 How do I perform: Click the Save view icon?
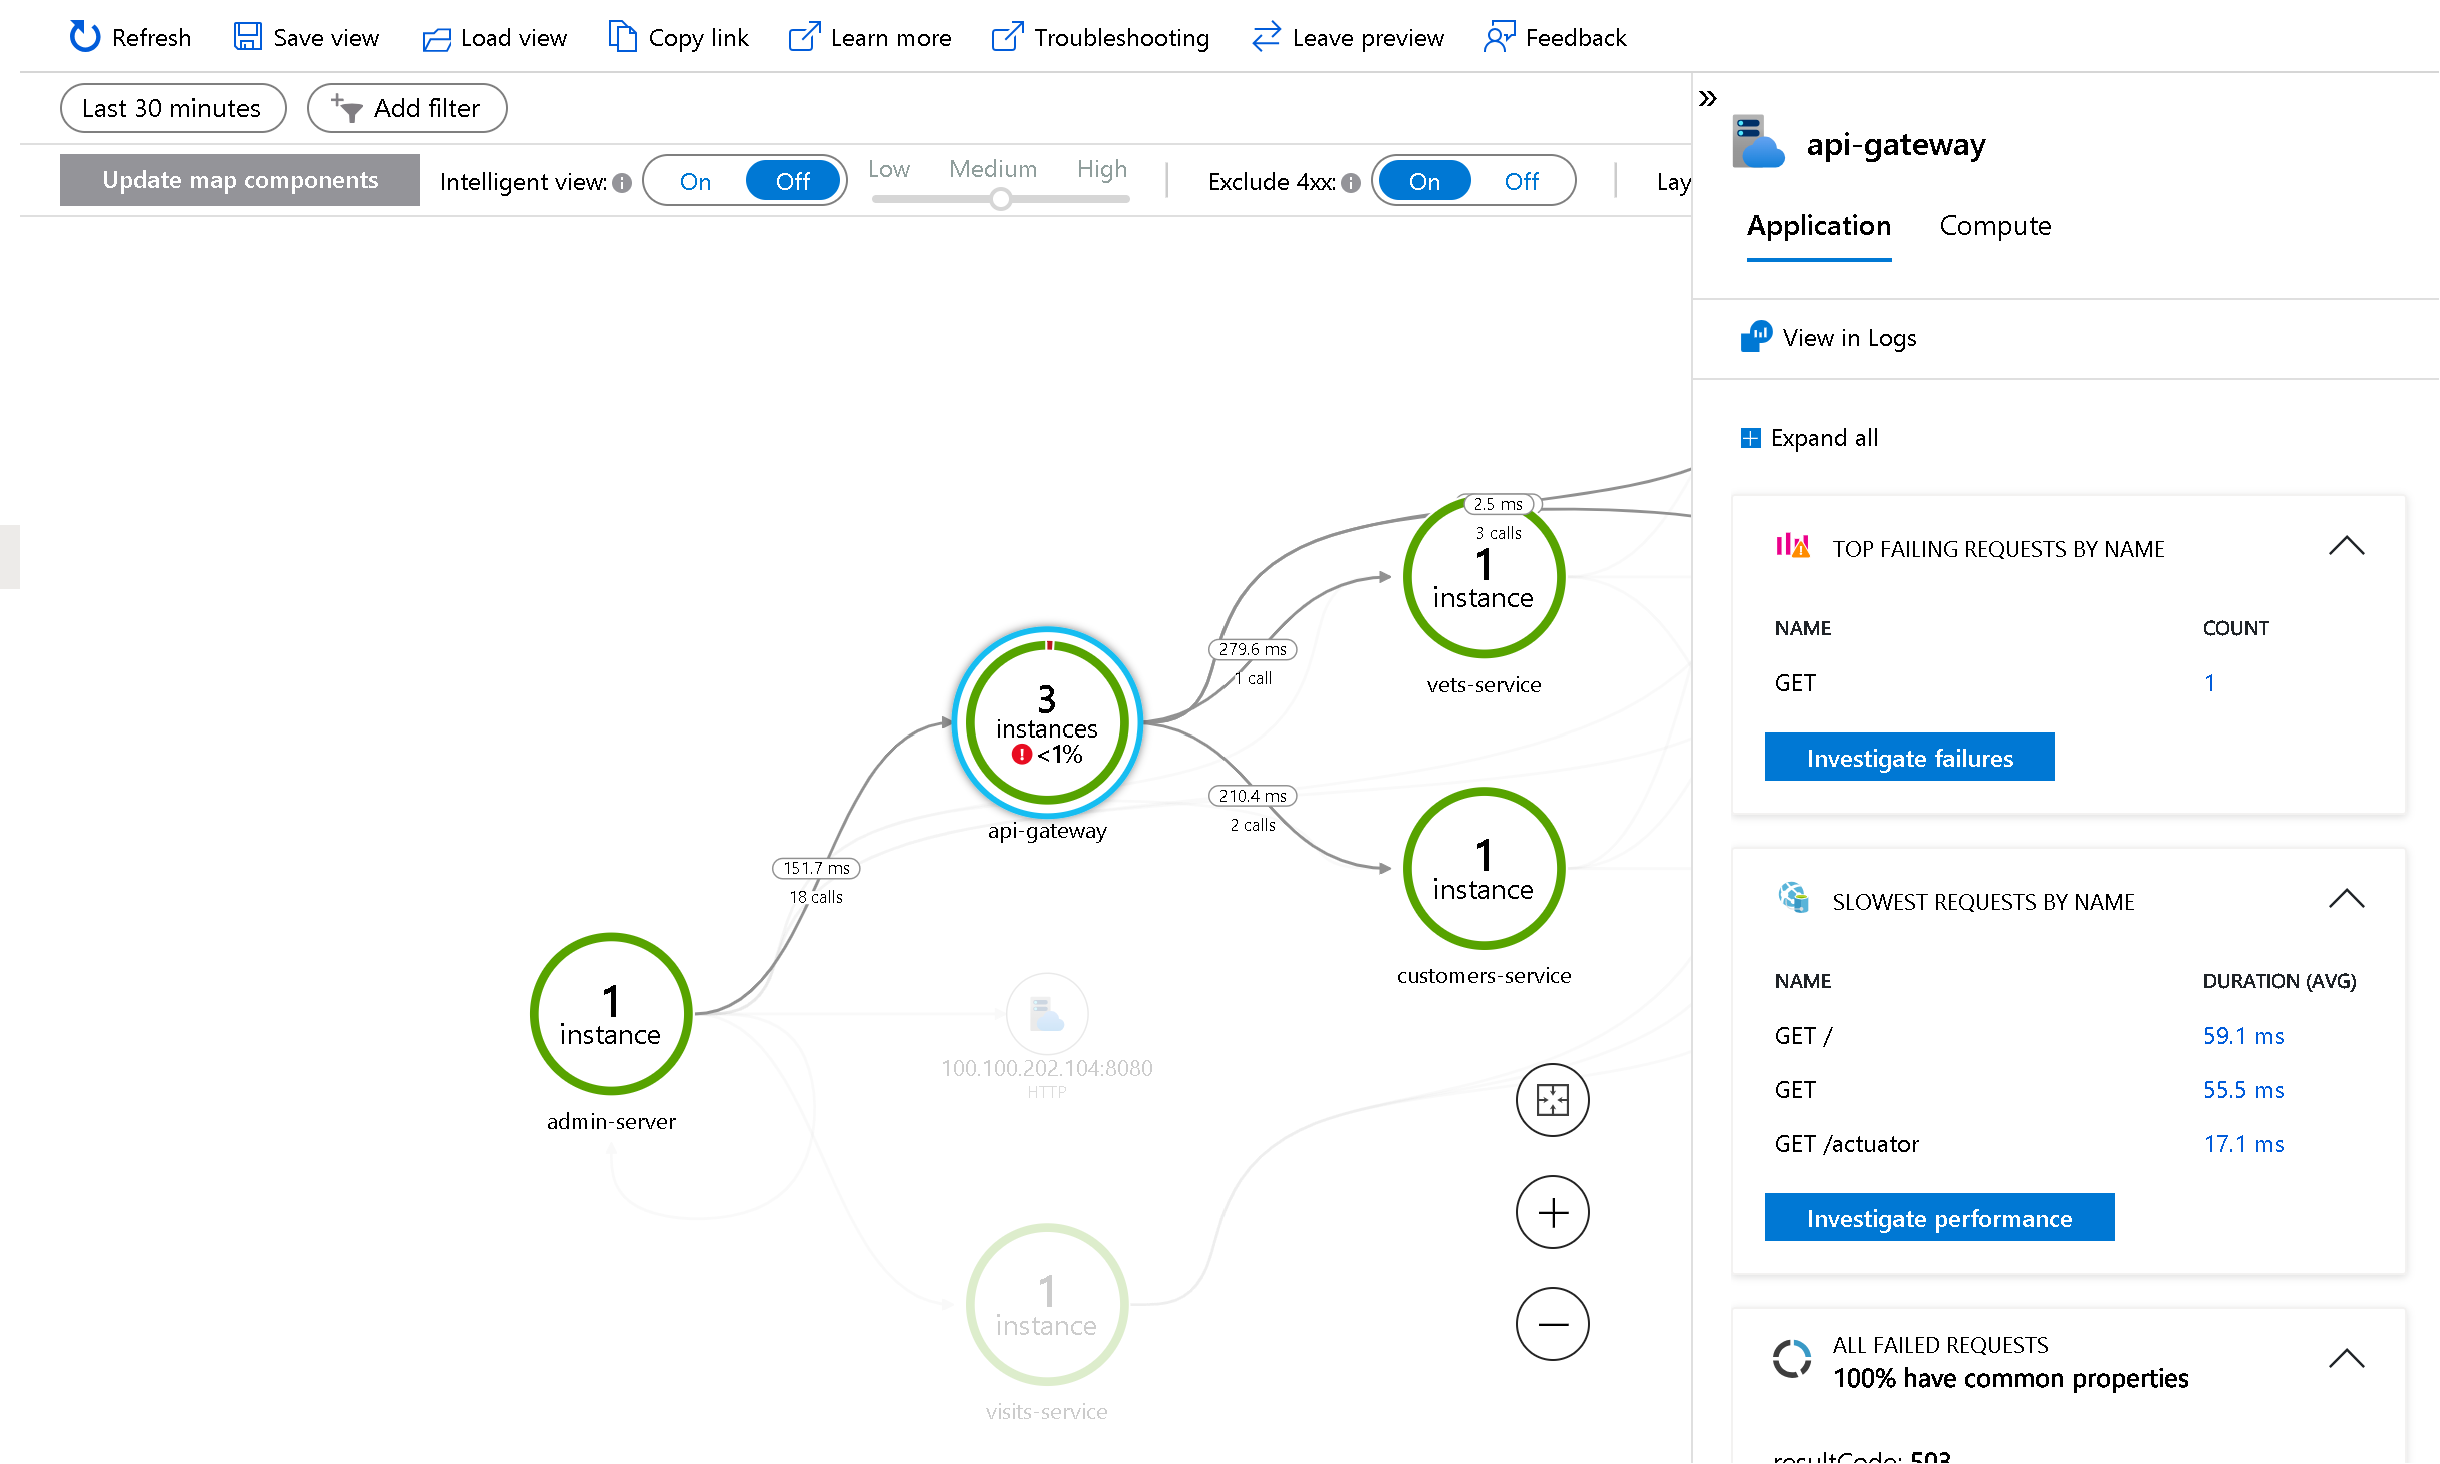[246, 35]
